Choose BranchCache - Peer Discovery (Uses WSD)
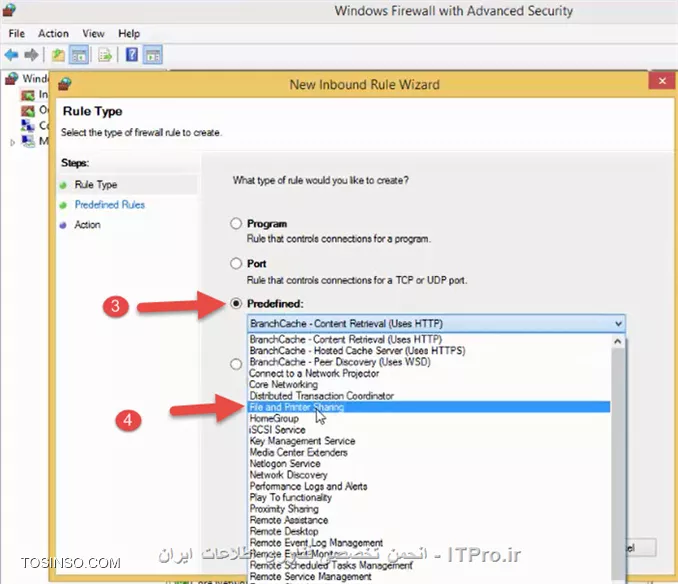Screen dimensions: 678x584 click(x=429, y=362)
